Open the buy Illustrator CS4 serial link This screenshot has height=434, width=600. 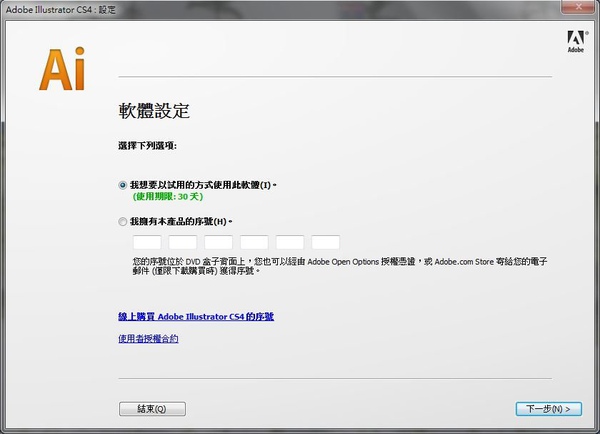[x=196, y=317]
